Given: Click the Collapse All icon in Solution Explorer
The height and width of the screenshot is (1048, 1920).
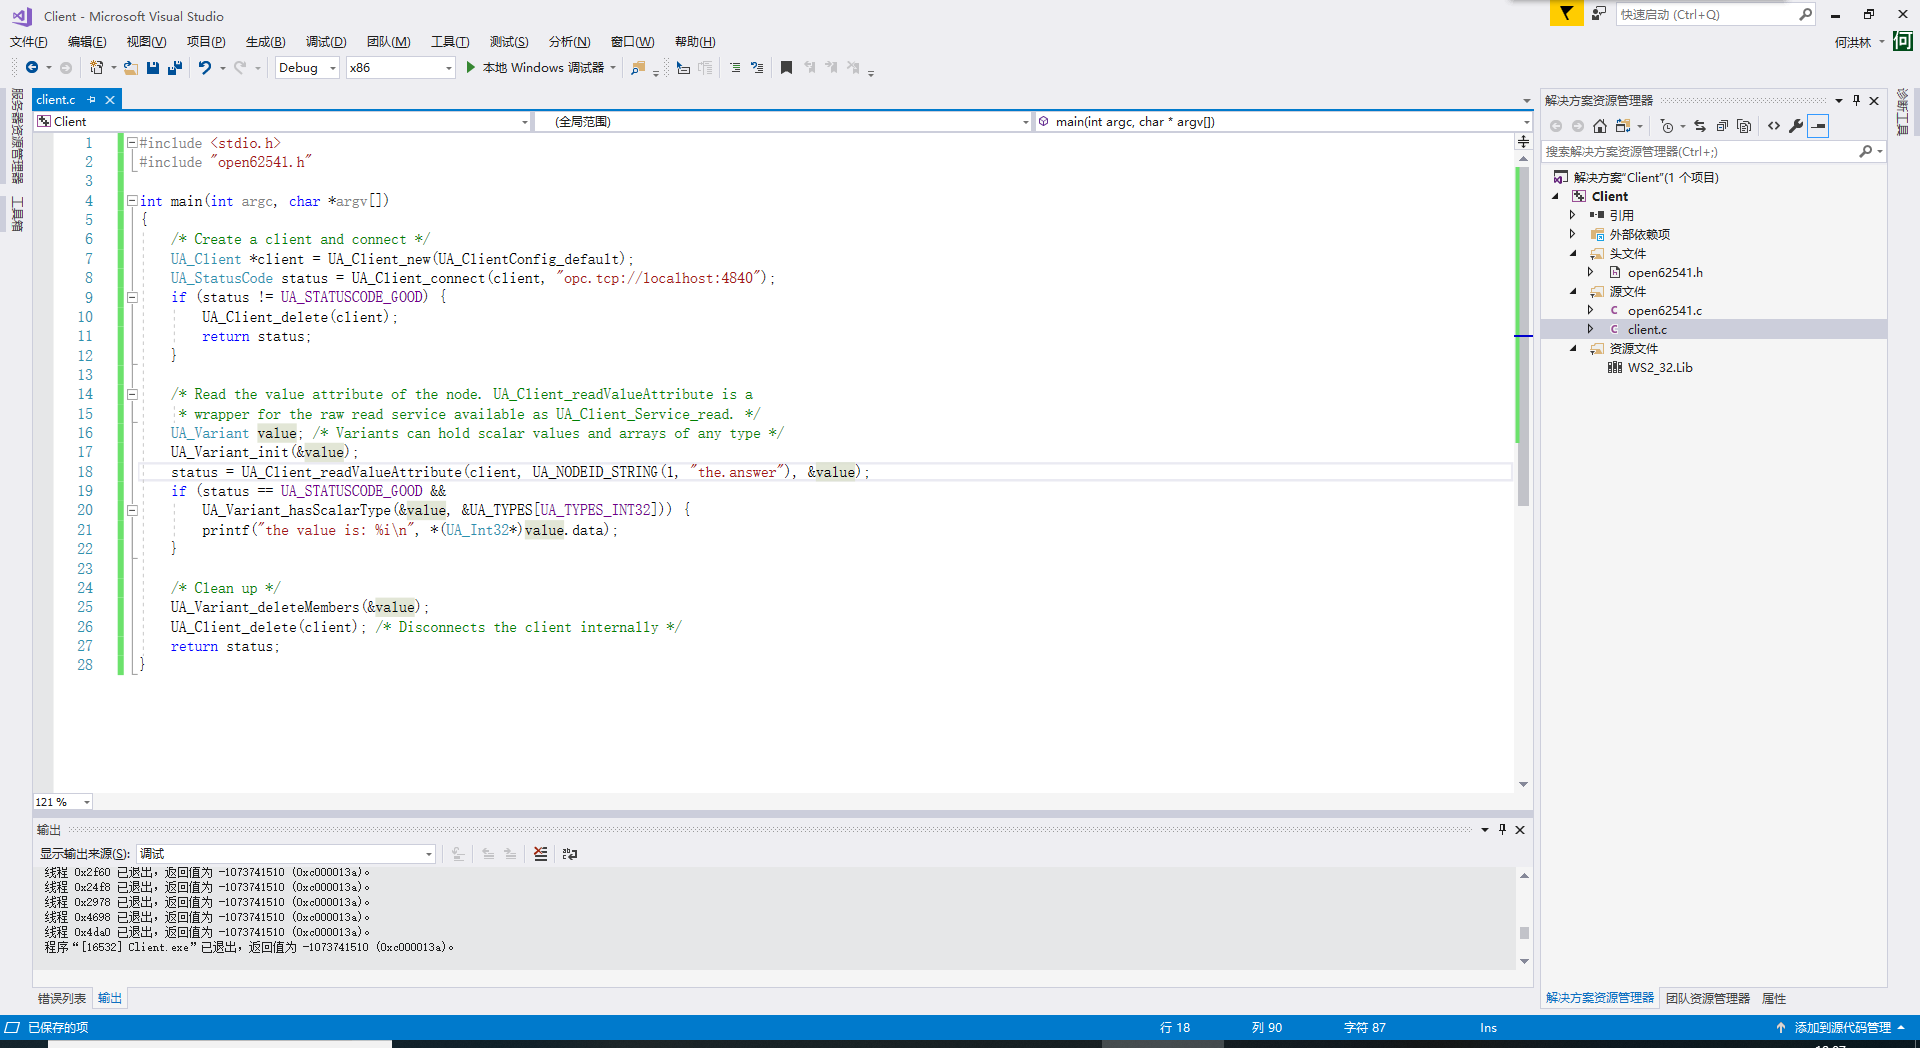Looking at the screenshot, I should [1722, 126].
